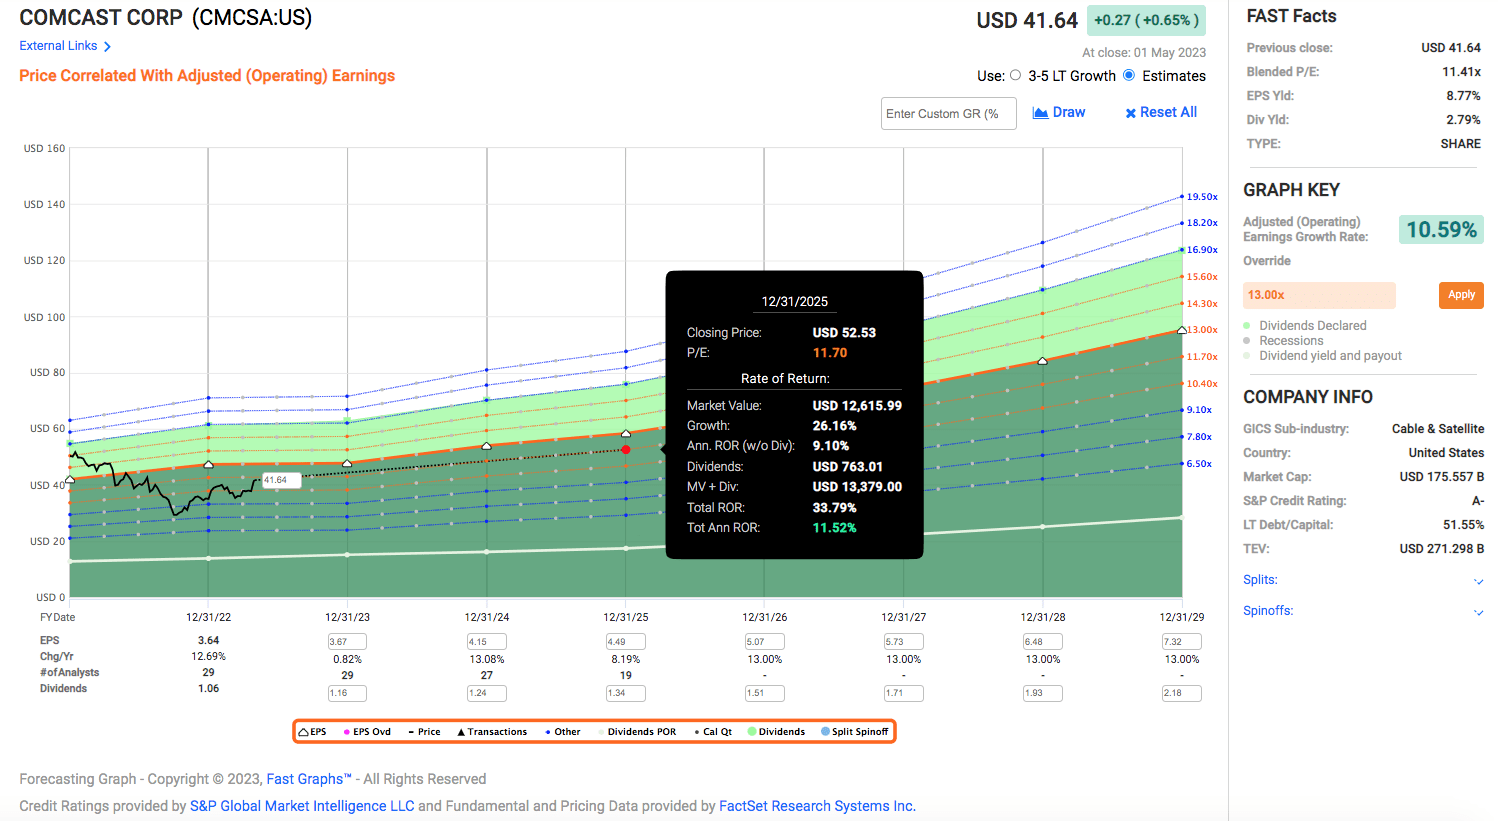Edit 12/31/25 EPS estimate 4.49 field
The image size is (1498, 821).
(625, 642)
